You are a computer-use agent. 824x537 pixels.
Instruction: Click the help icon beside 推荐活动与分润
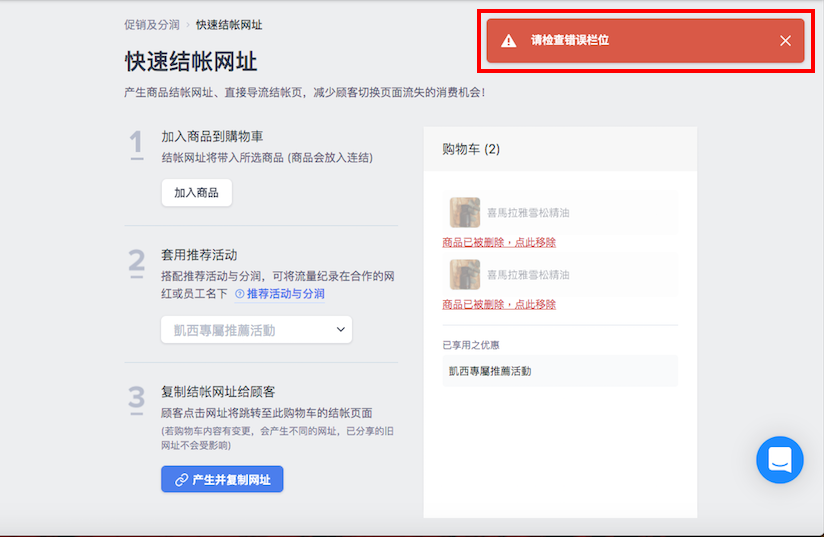pyautogui.click(x=240, y=294)
